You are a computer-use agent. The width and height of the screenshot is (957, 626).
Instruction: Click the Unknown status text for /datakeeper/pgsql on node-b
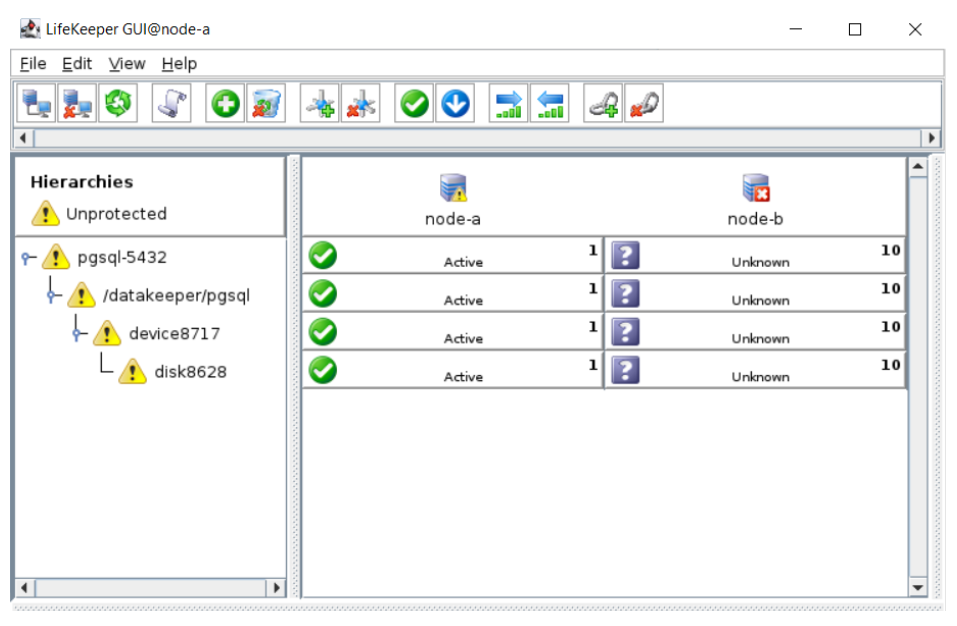coord(760,301)
